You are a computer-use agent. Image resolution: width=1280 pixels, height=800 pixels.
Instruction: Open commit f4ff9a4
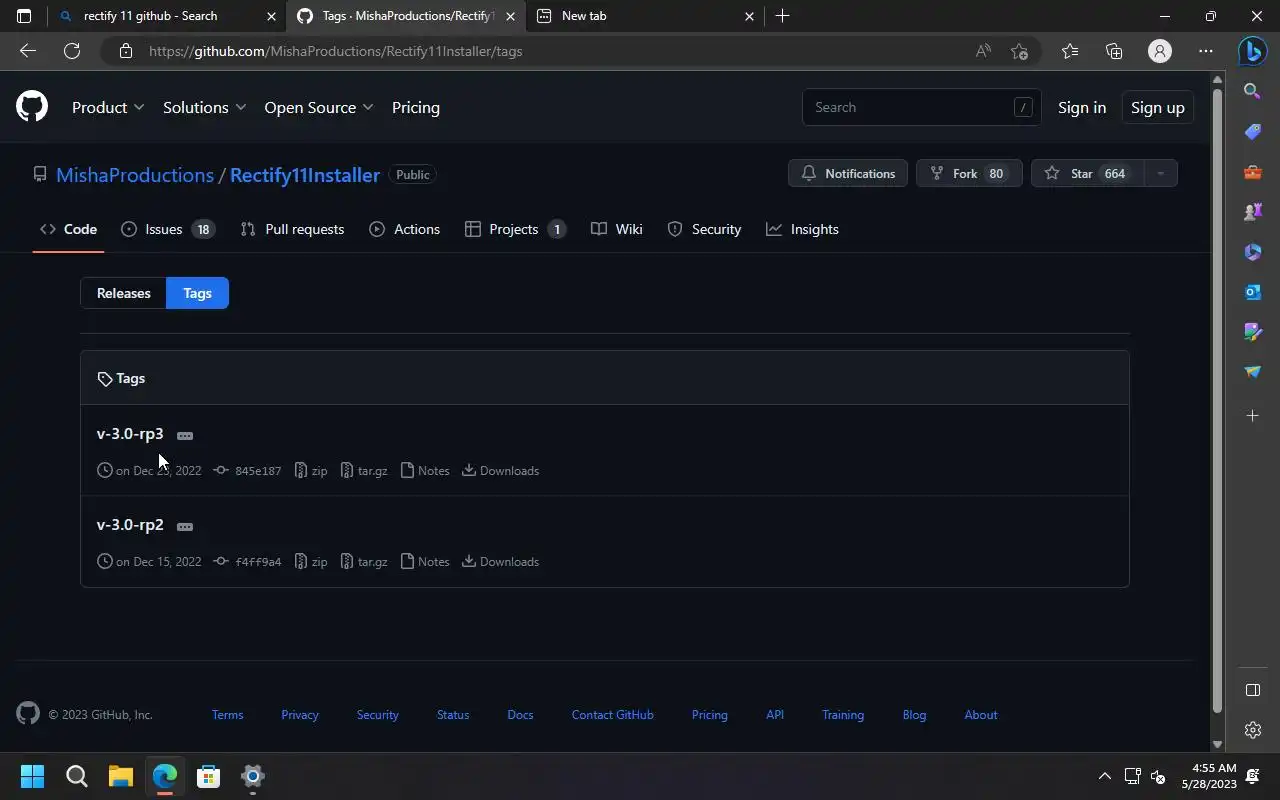247,561
